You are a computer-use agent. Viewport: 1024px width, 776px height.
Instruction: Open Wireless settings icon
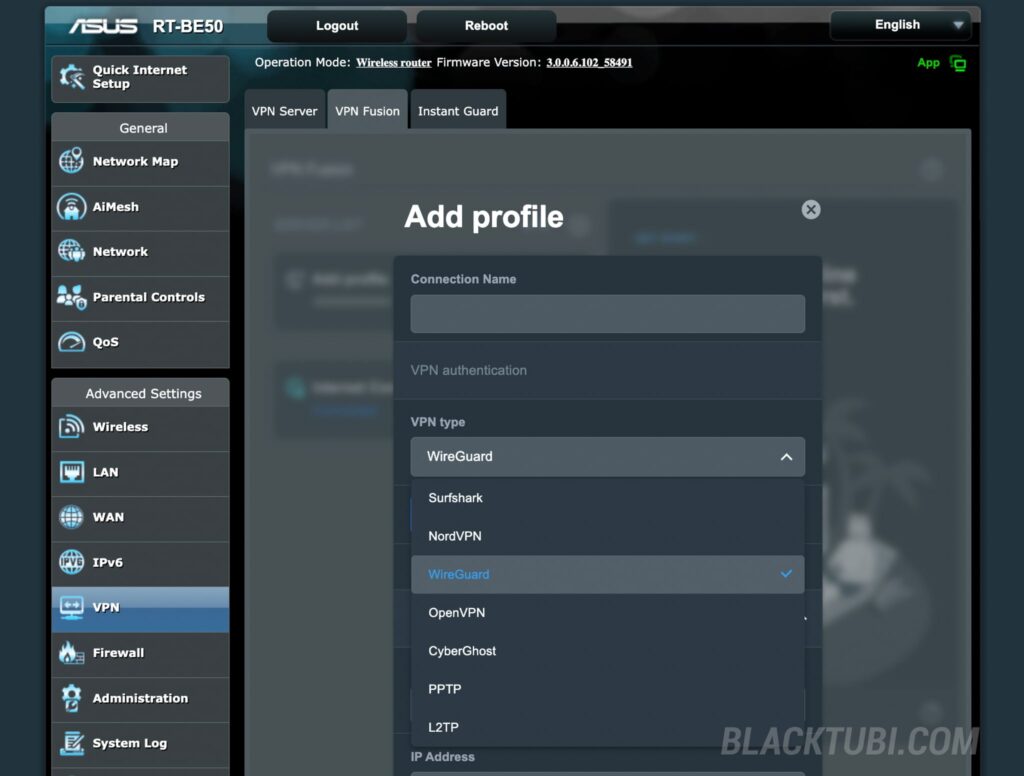point(72,427)
